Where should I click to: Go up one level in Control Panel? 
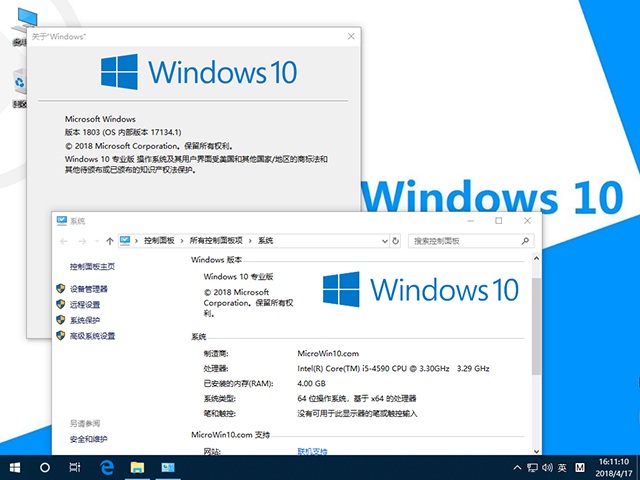tap(109, 241)
